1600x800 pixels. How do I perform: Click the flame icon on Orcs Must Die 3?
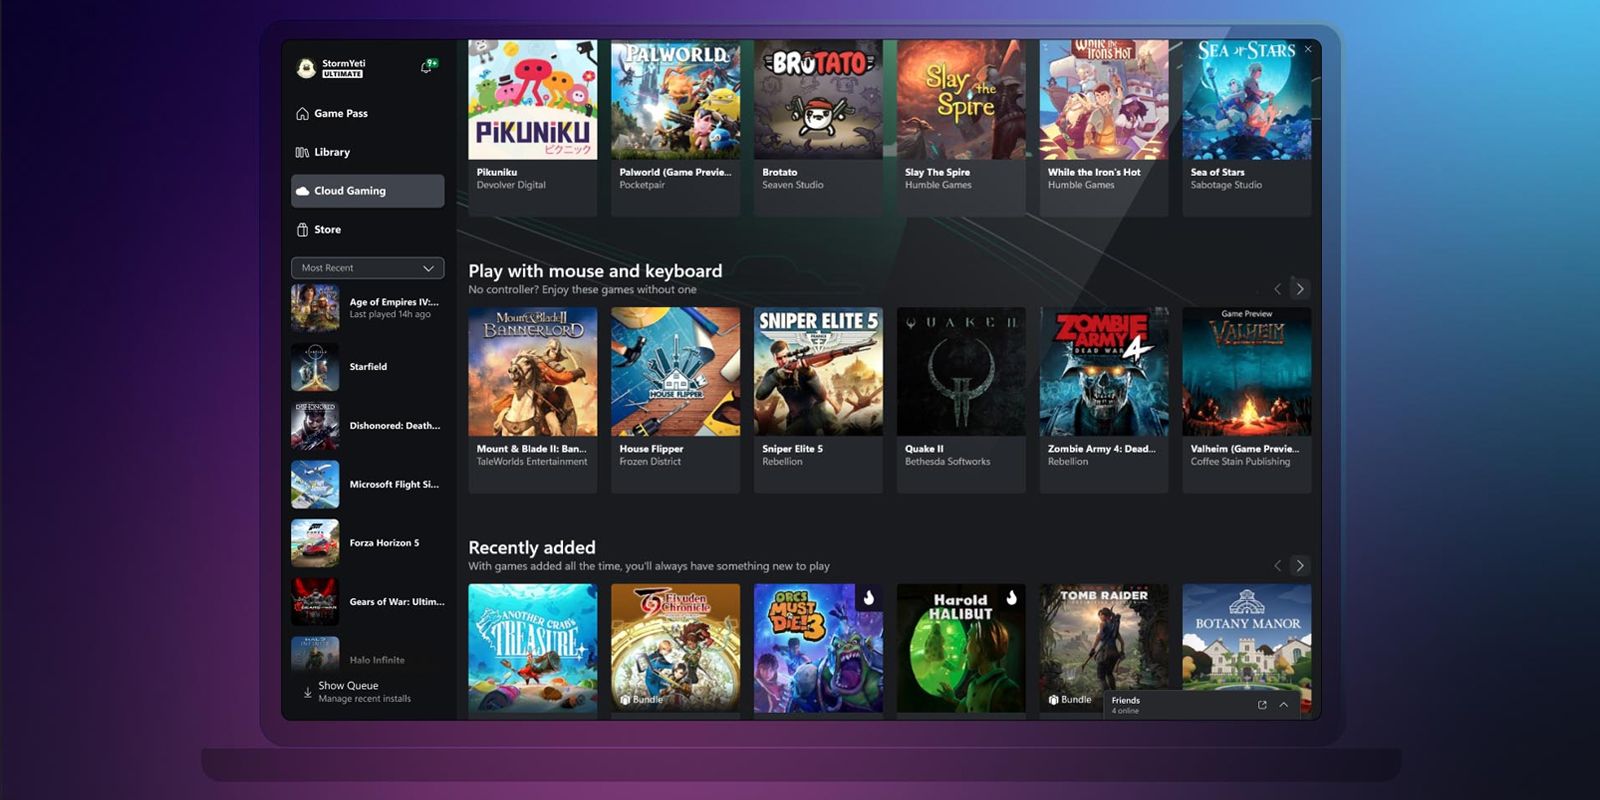click(x=868, y=597)
